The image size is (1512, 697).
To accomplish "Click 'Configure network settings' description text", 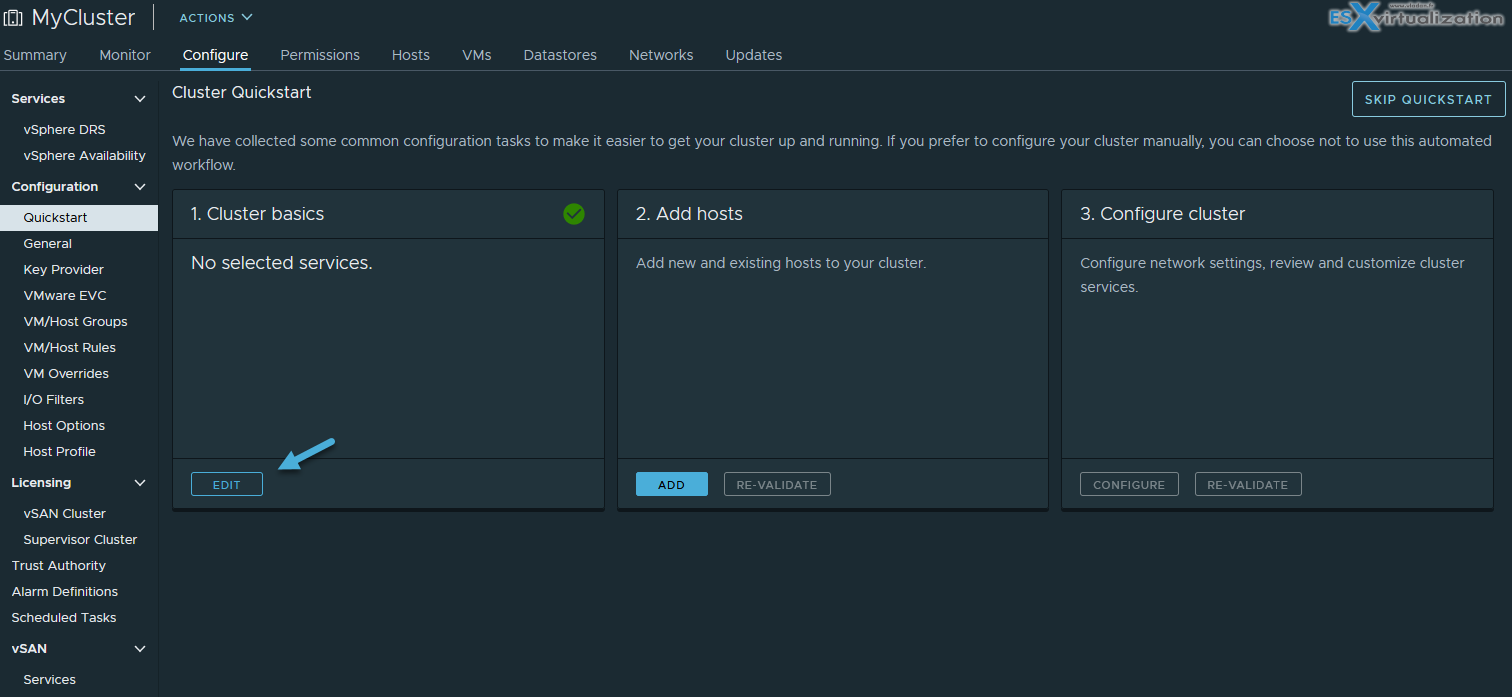I will coord(1272,275).
